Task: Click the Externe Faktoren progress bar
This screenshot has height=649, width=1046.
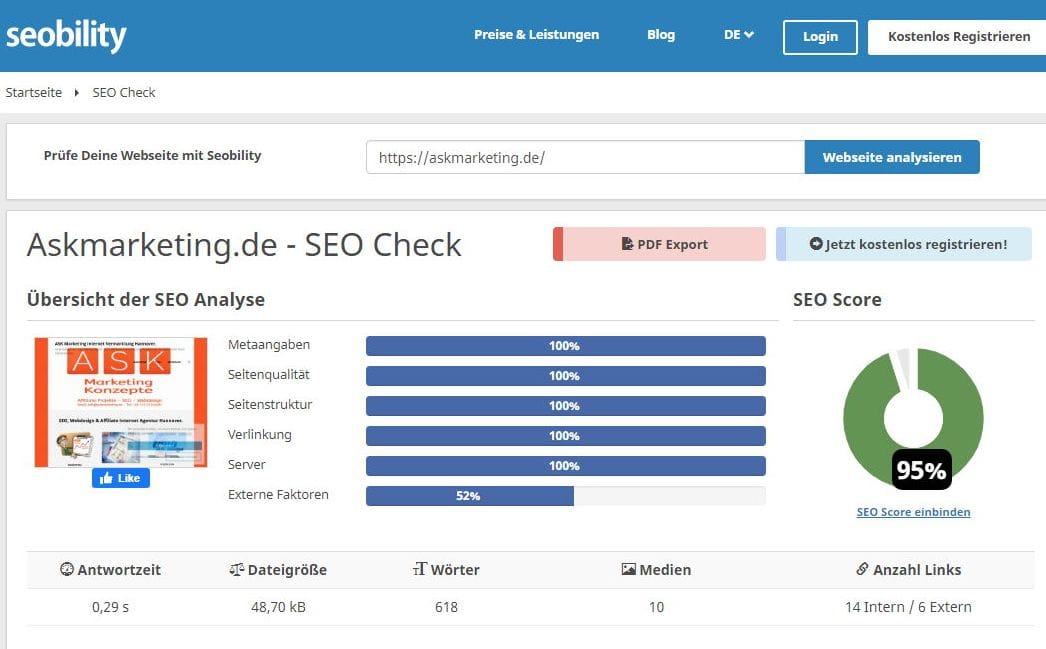Action: (x=565, y=496)
